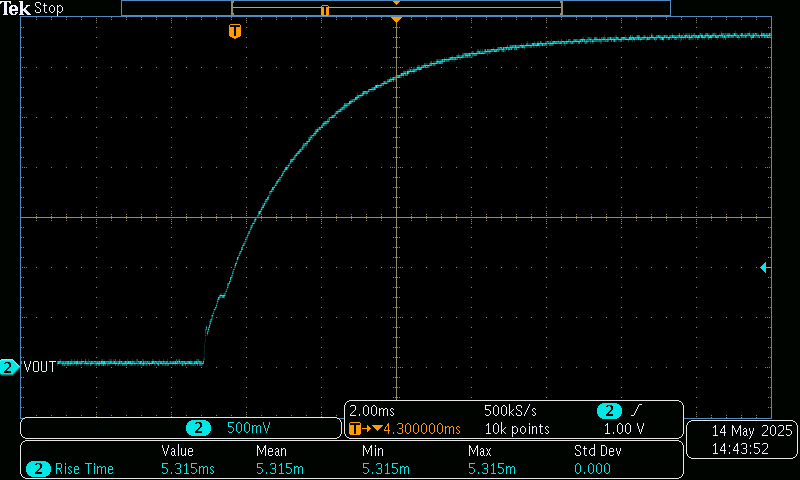Viewport: 800px width, 480px height.
Task: Click the 4.300000ms trigger delay readout
Action: 422,429
